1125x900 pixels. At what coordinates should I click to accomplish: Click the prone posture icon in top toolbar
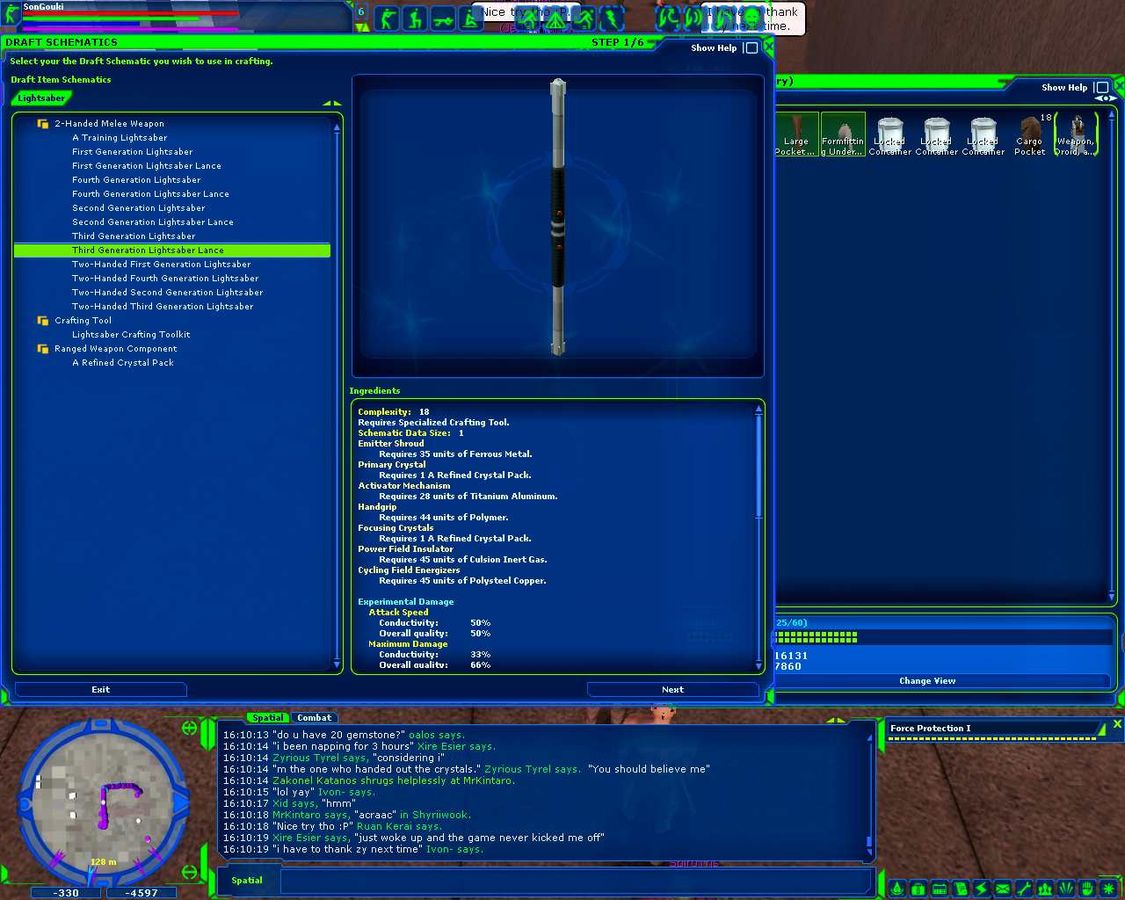pyautogui.click(x=443, y=18)
